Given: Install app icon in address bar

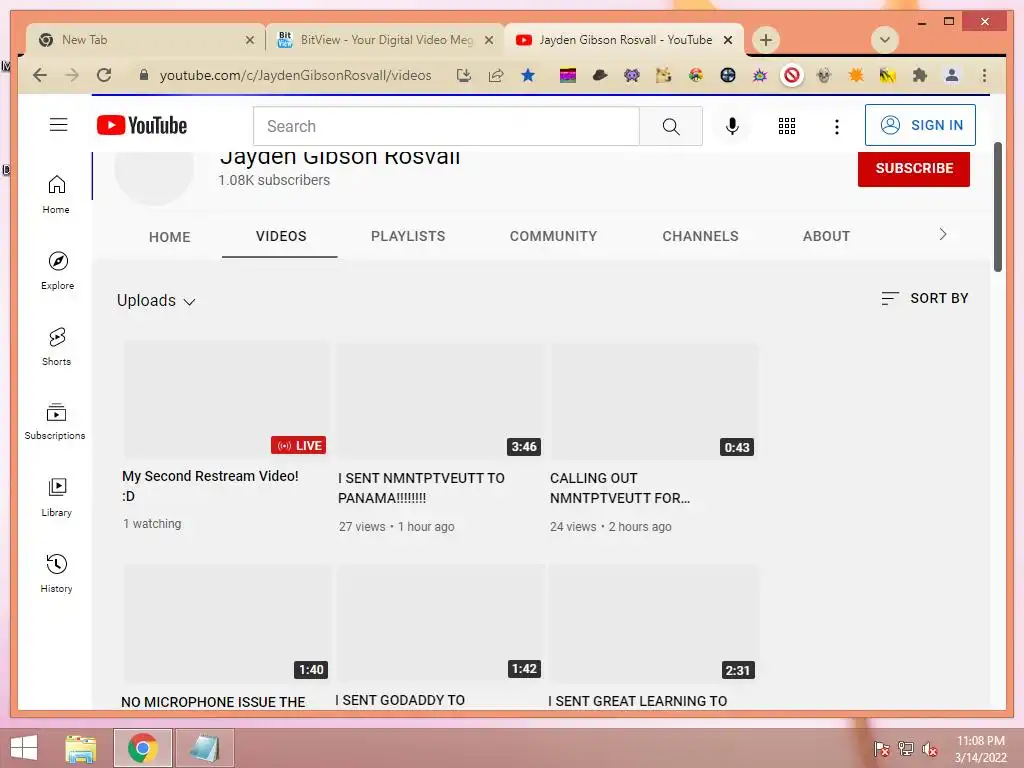Looking at the screenshot, I should tap(464, 75).
